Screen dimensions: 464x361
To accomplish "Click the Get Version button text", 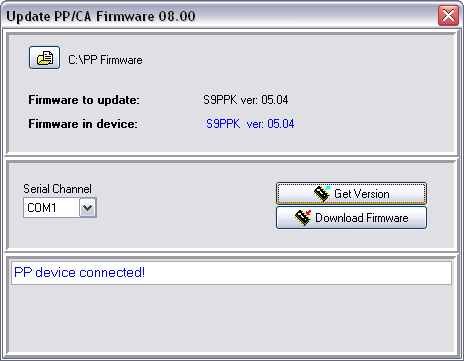I will [x=362, y=194].
